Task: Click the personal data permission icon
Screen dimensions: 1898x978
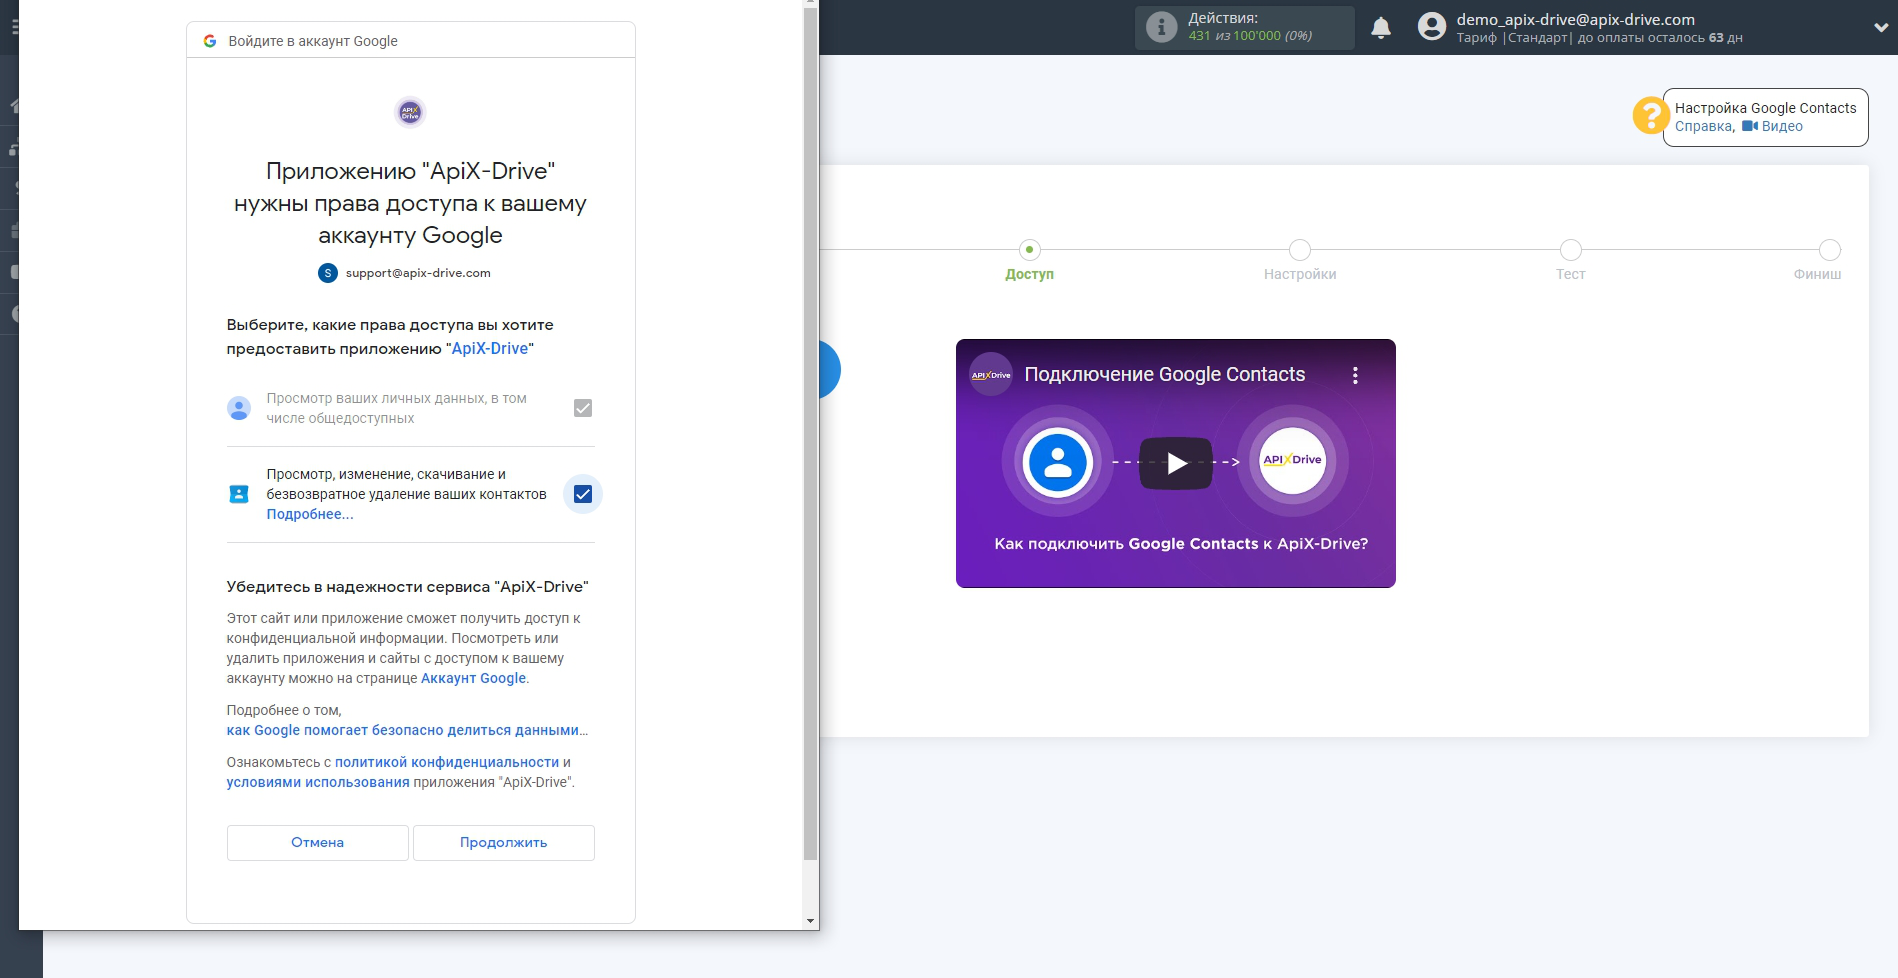Action: [239, 408]
